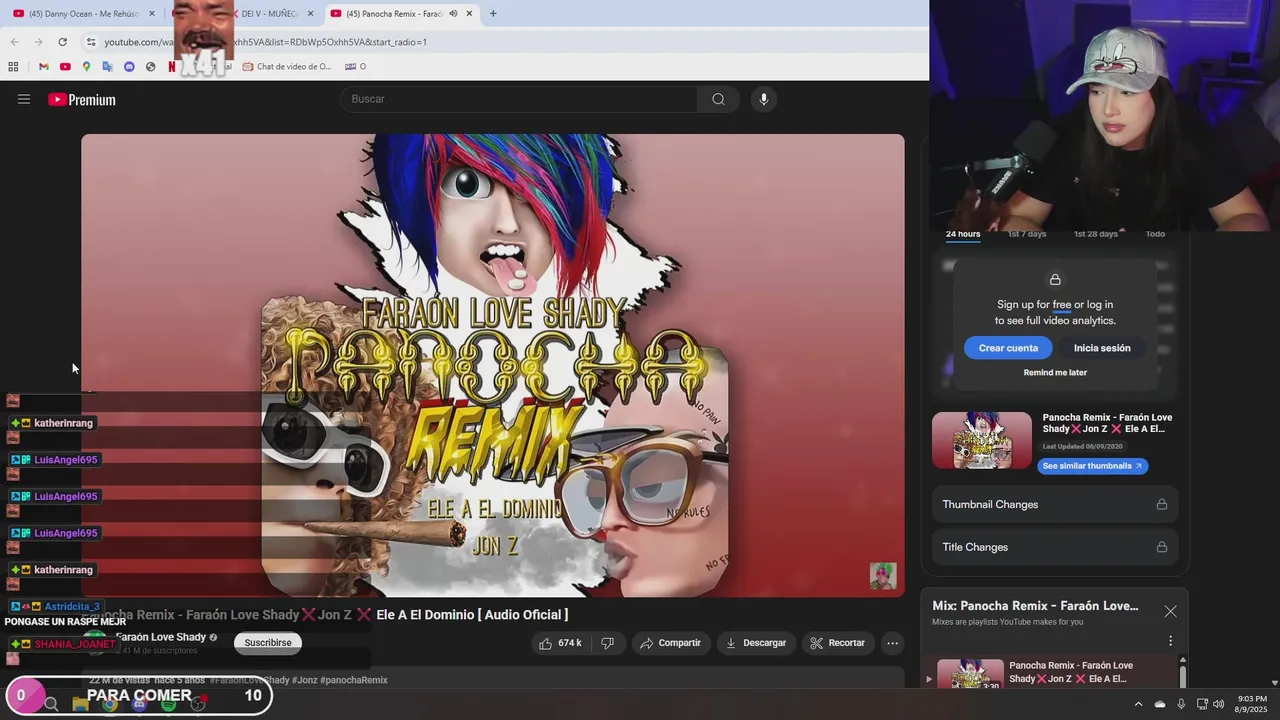Screen dimensions: 1280x720
Task: Select the 1st 7 days analytics tab
Action: click(x=1027, y=234)
